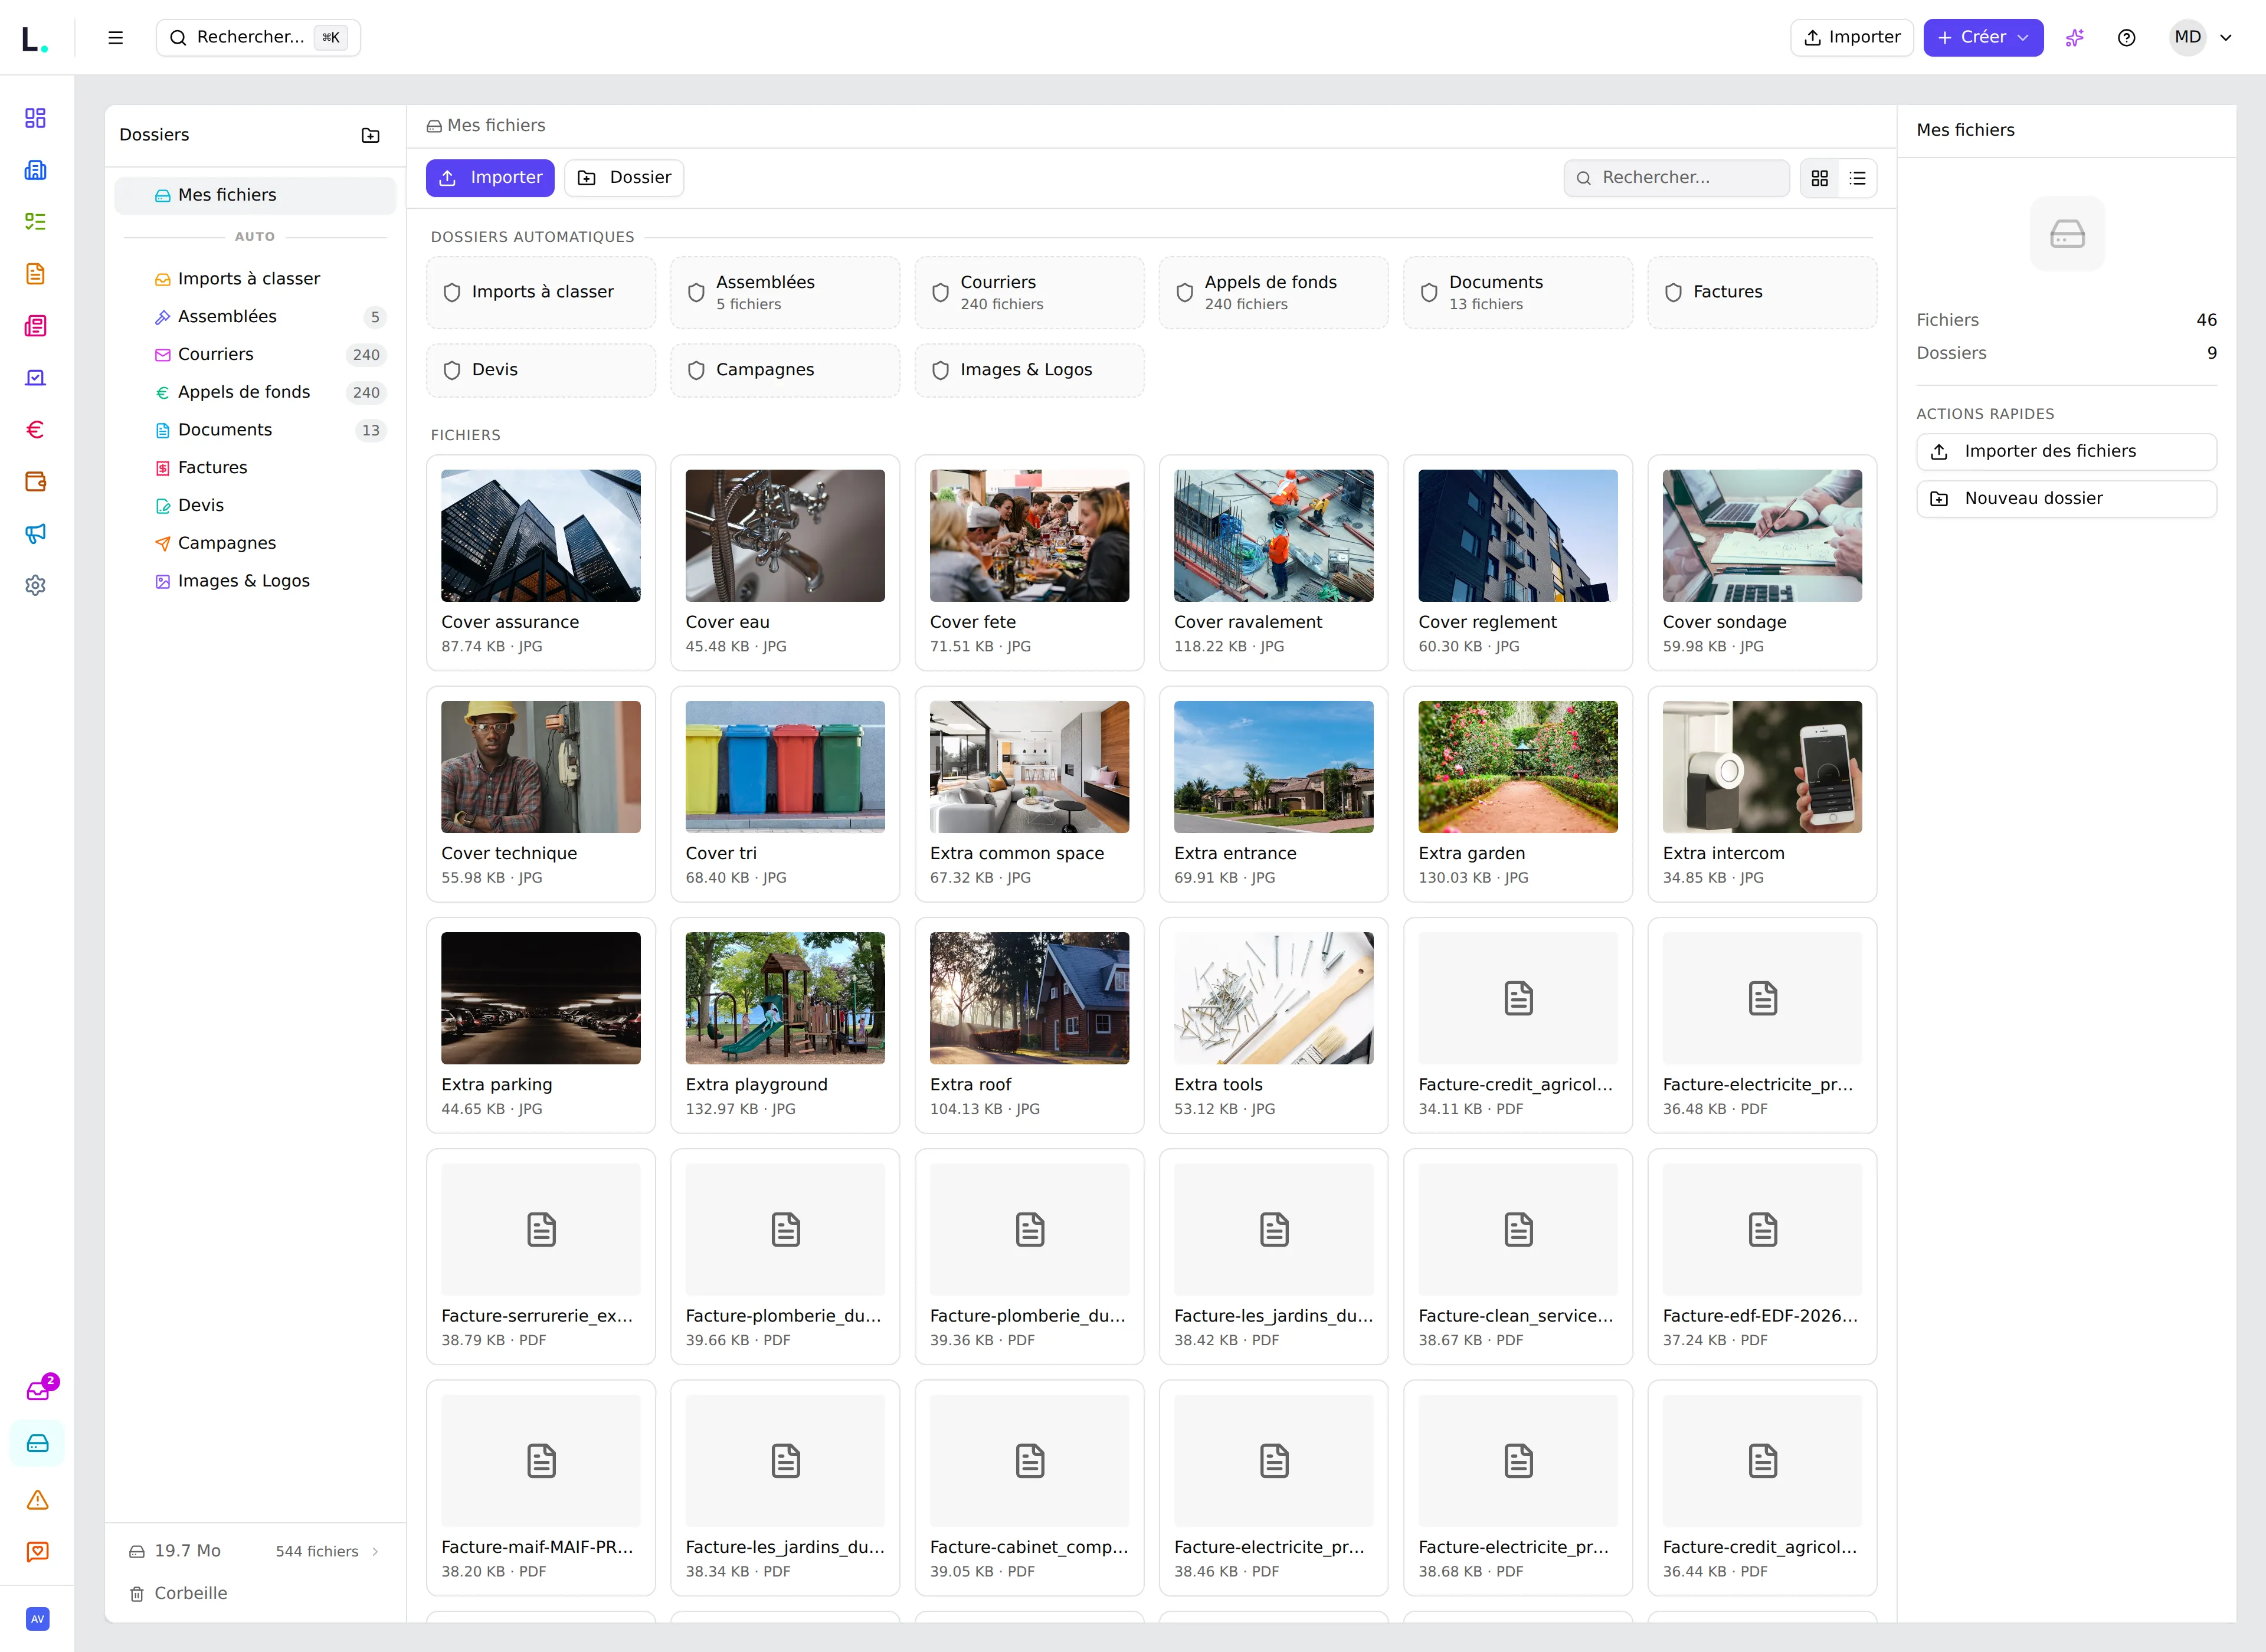Focus the files Rechercher search field
The height and width of the screenshot is (1652, 2266).
(1676, 178)
